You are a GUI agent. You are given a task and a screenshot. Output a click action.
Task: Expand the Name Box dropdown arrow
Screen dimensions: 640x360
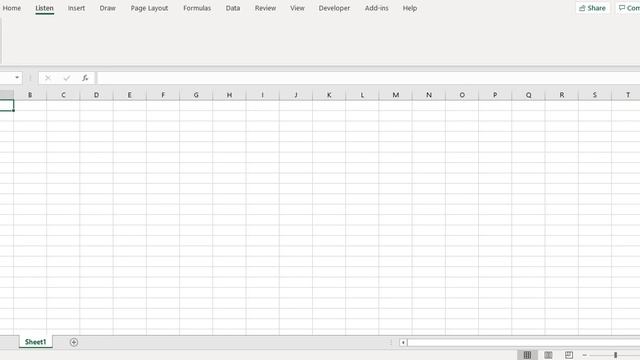17,78
